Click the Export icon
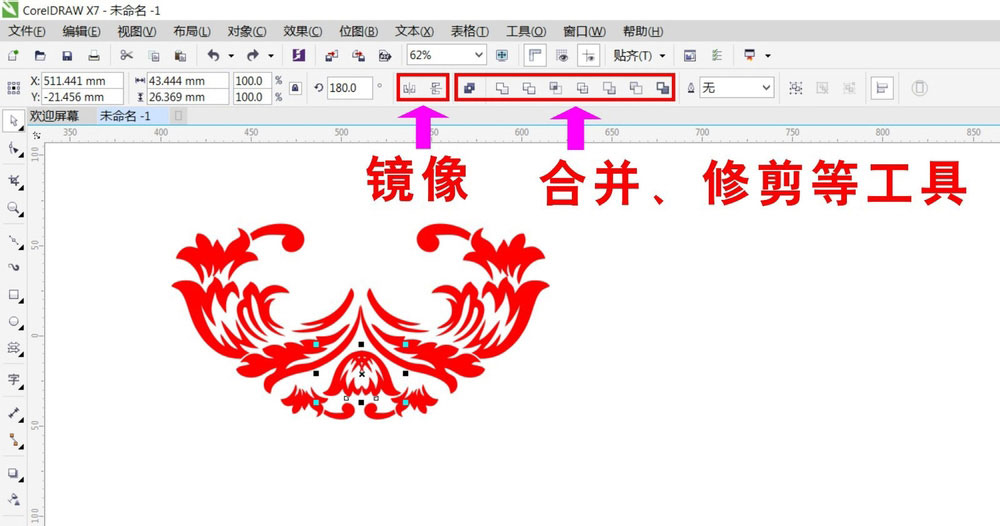Image resolution: width=1000 pixels, height=526 pixels. (358, 55)
